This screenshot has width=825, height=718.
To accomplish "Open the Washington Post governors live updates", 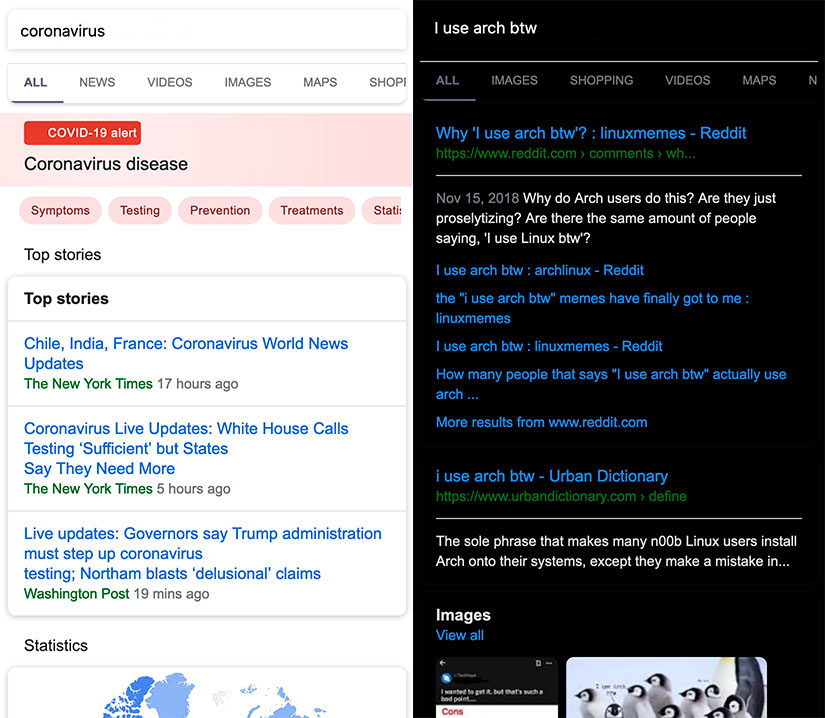I will click(x=202, y=553).
